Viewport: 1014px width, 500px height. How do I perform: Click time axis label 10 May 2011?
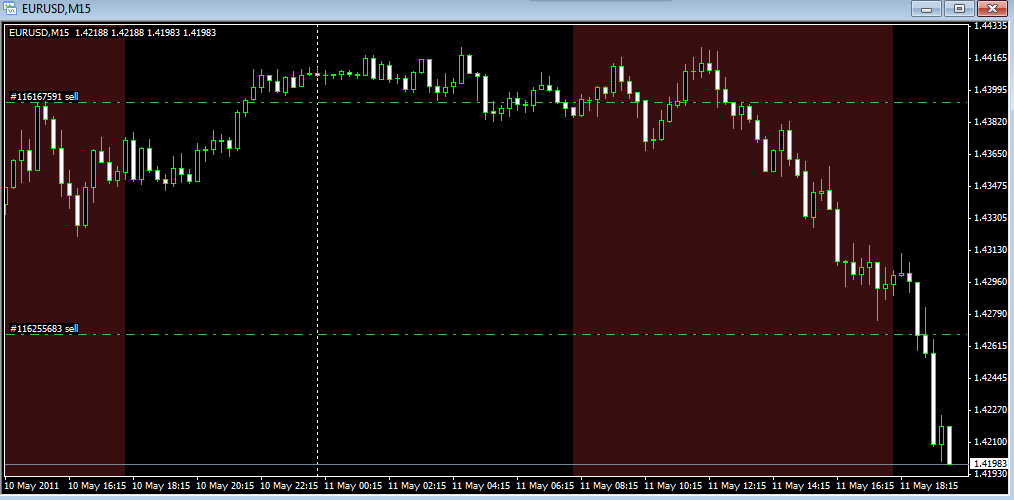(x=32, y=485)
